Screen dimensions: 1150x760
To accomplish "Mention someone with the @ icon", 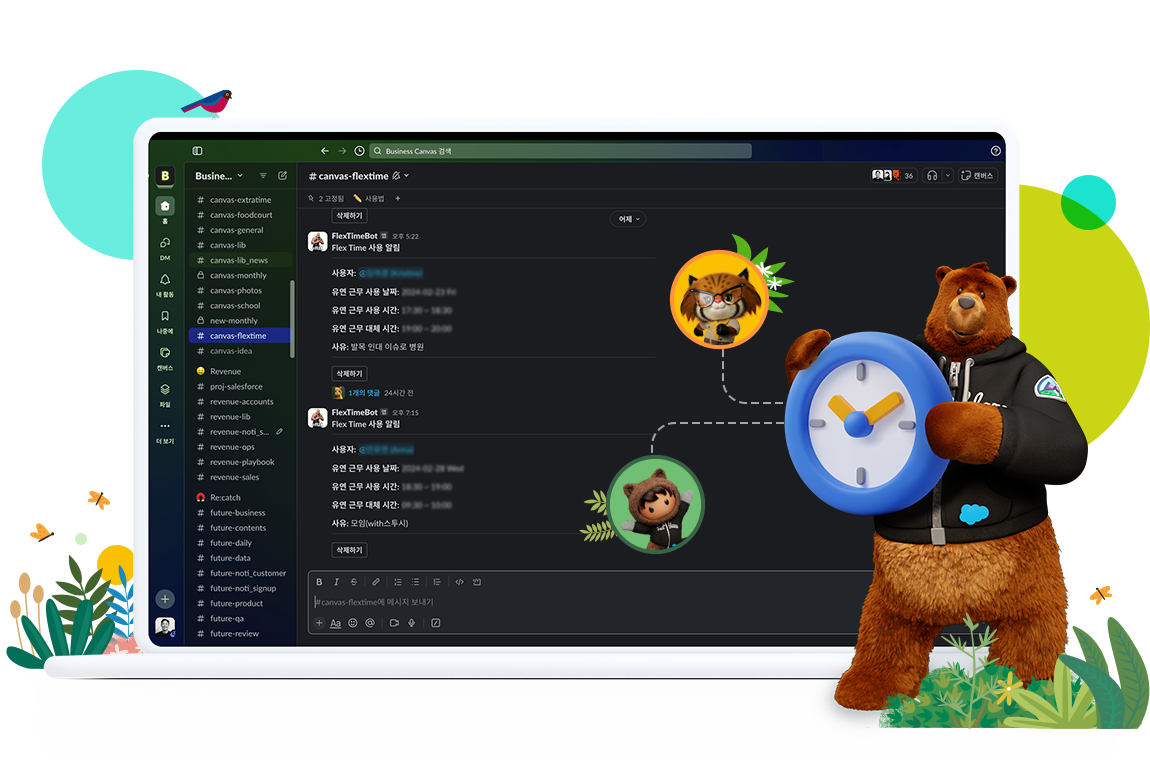I will point(370,623).
